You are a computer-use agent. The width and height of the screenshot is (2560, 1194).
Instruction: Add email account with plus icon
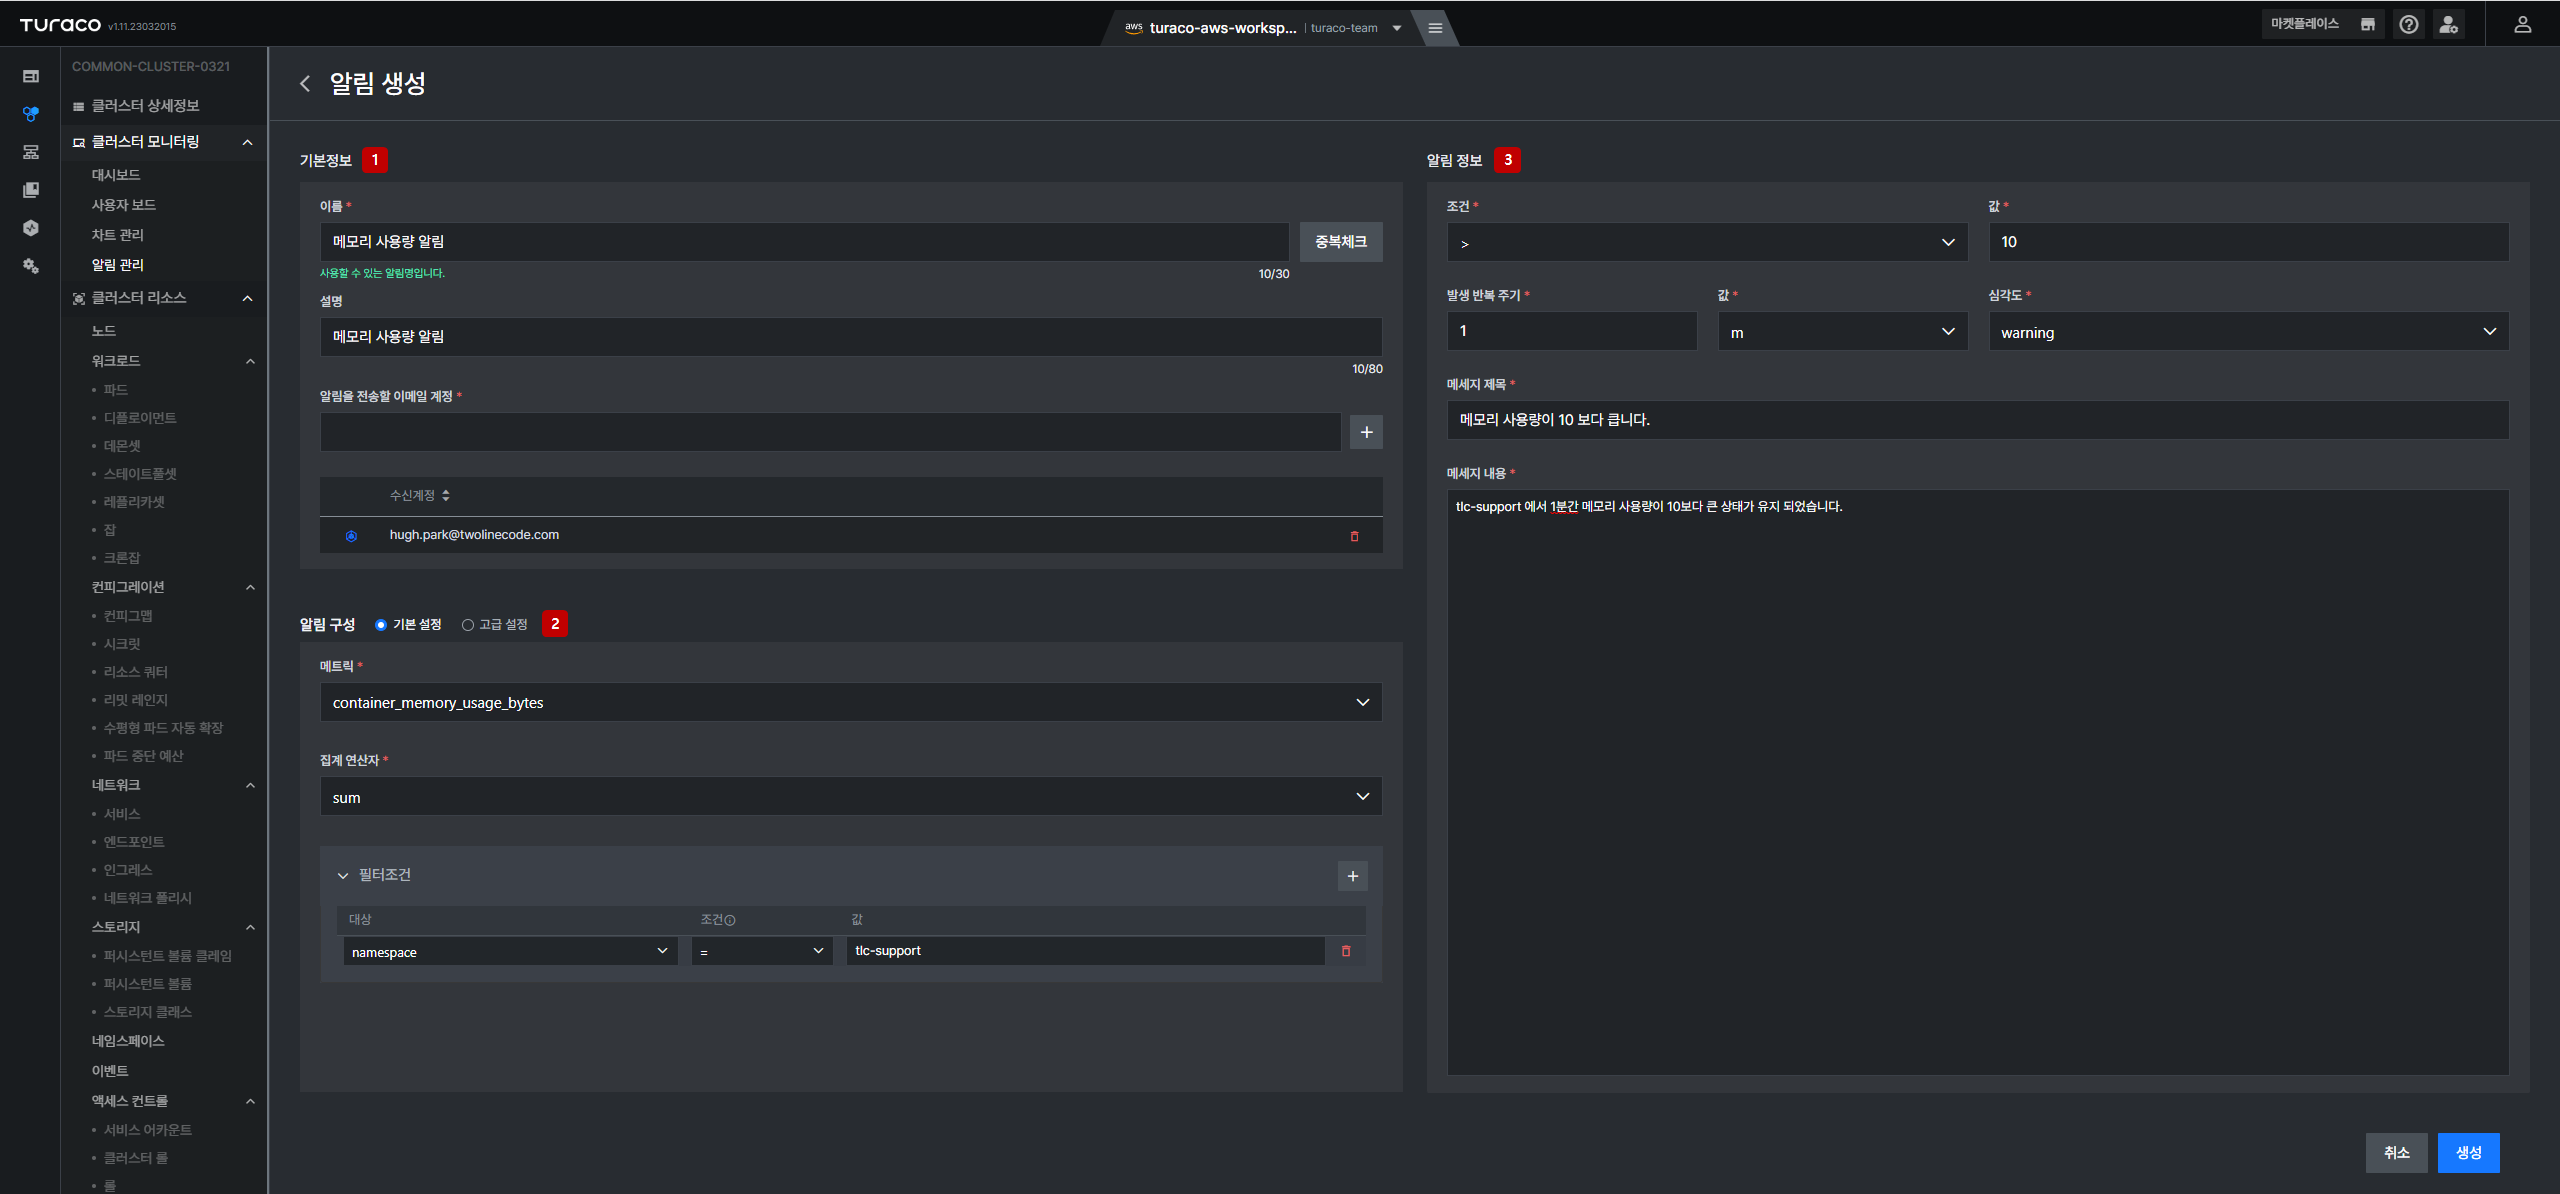(1366, 432)
